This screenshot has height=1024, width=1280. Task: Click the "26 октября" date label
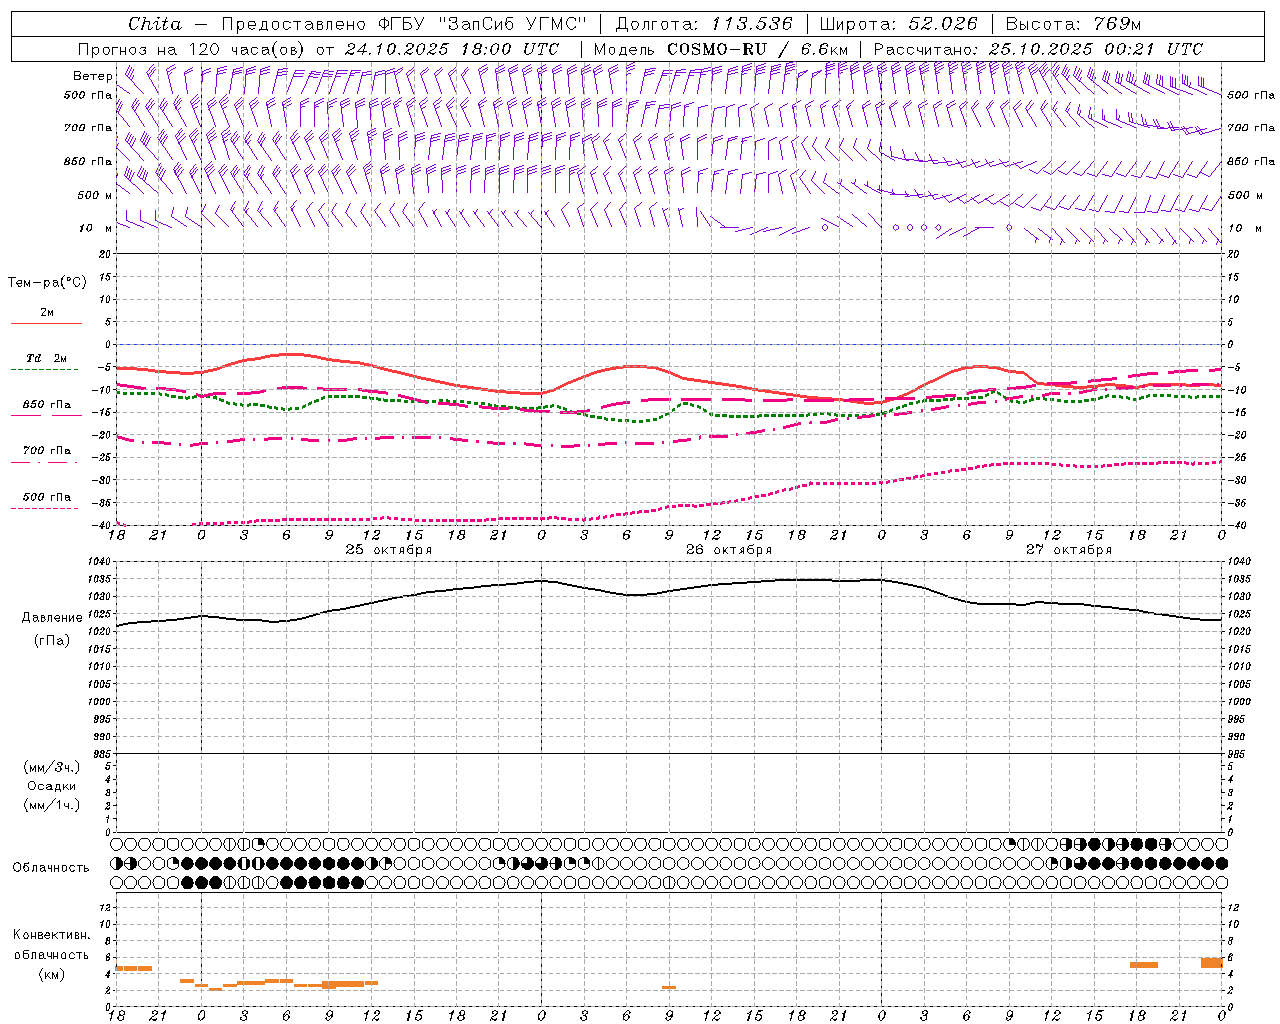click(x=729, y=550)
